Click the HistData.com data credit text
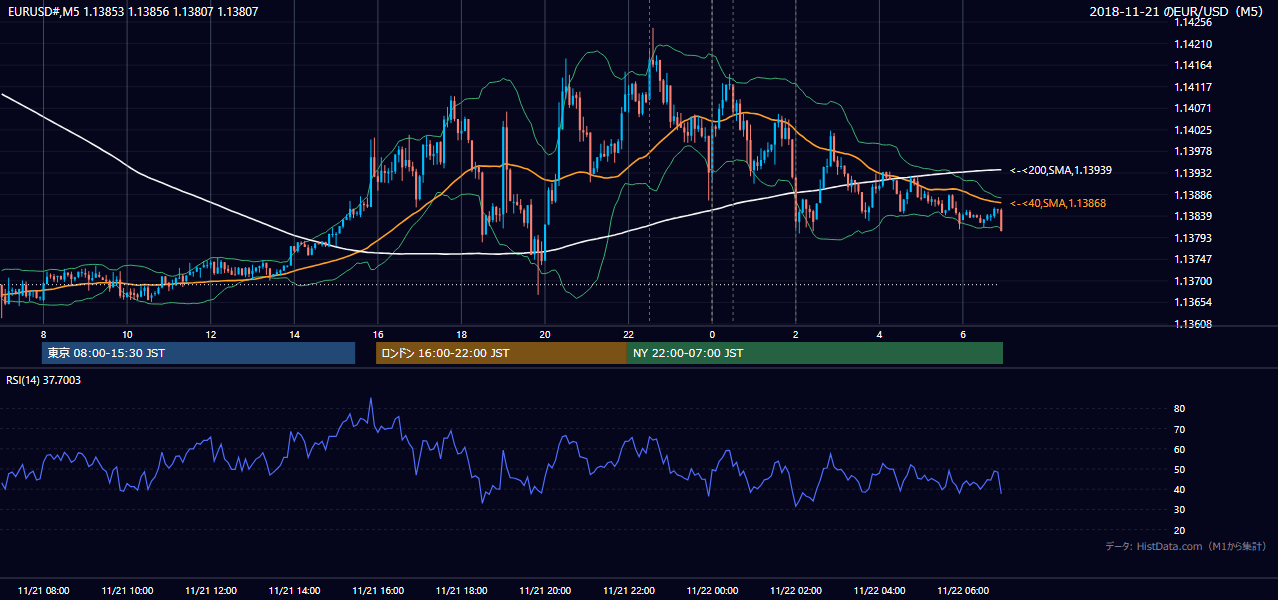This screenshot has height=600, width=1278. coord(1186,546)
